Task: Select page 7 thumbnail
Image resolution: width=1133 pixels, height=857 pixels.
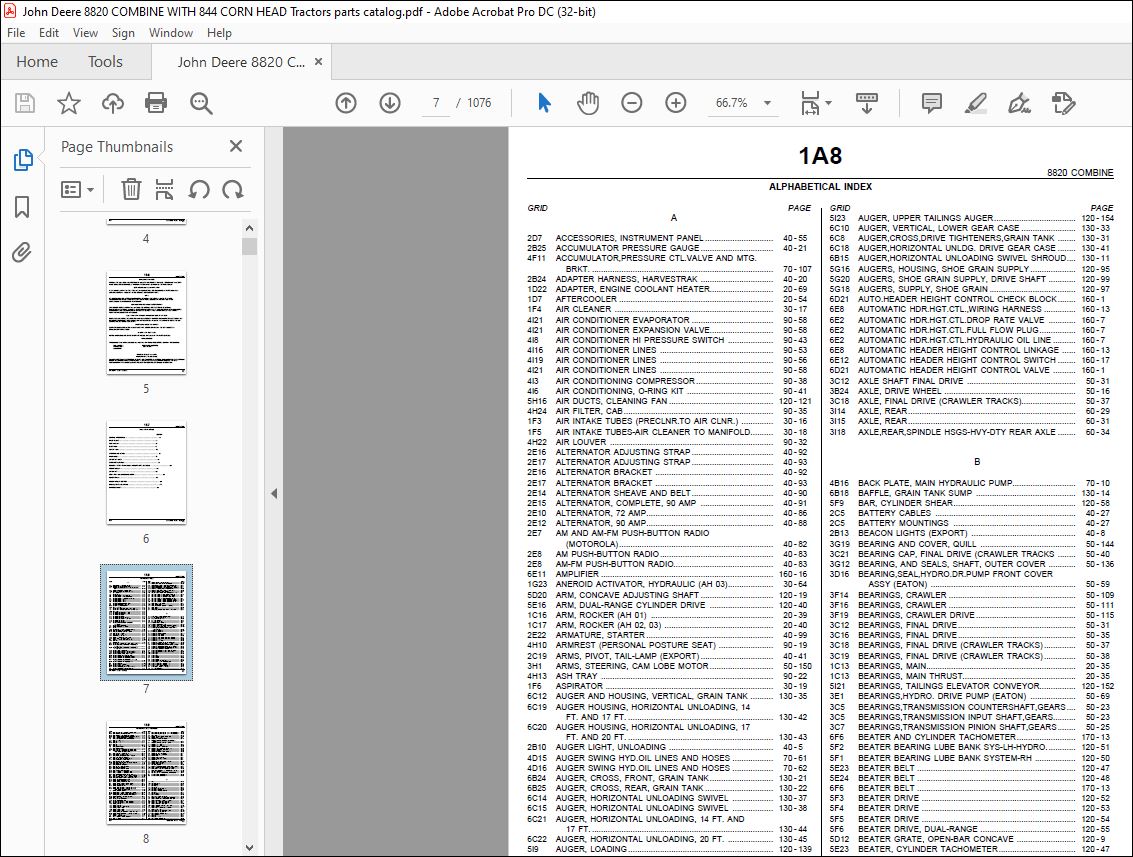Action: 146,622
